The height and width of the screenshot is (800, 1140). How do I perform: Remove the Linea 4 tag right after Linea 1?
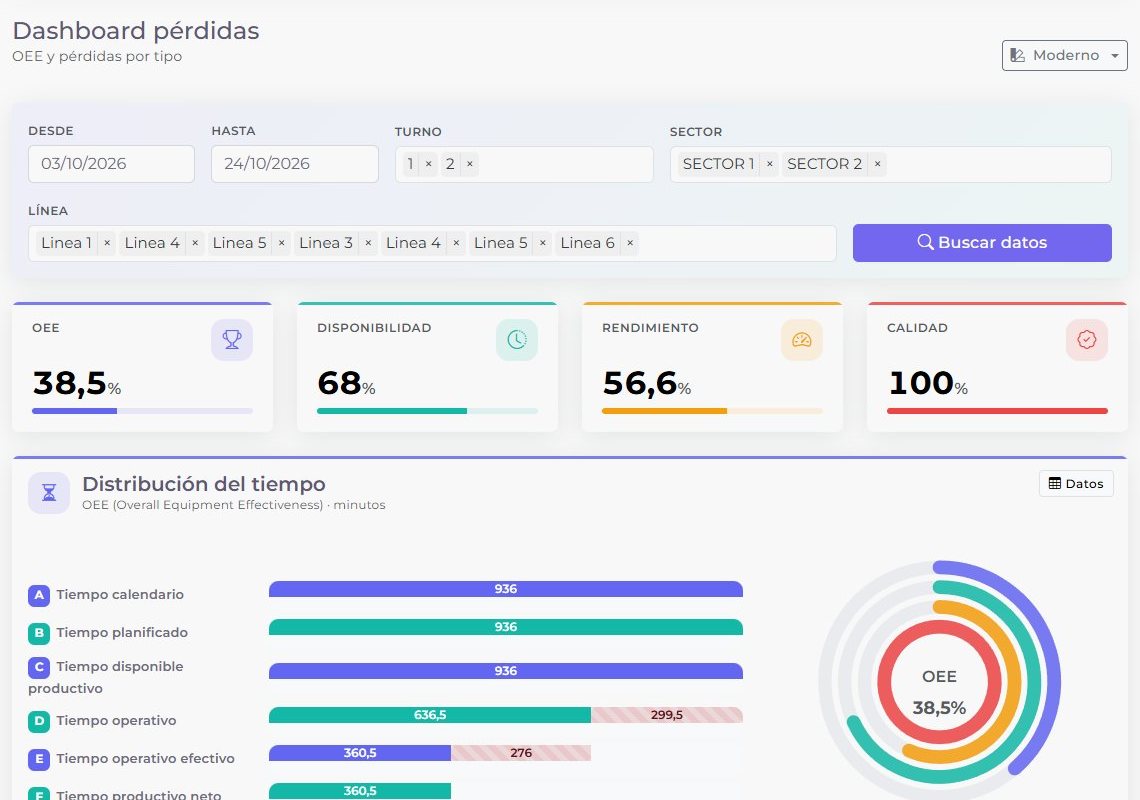[x=195, y=243]
